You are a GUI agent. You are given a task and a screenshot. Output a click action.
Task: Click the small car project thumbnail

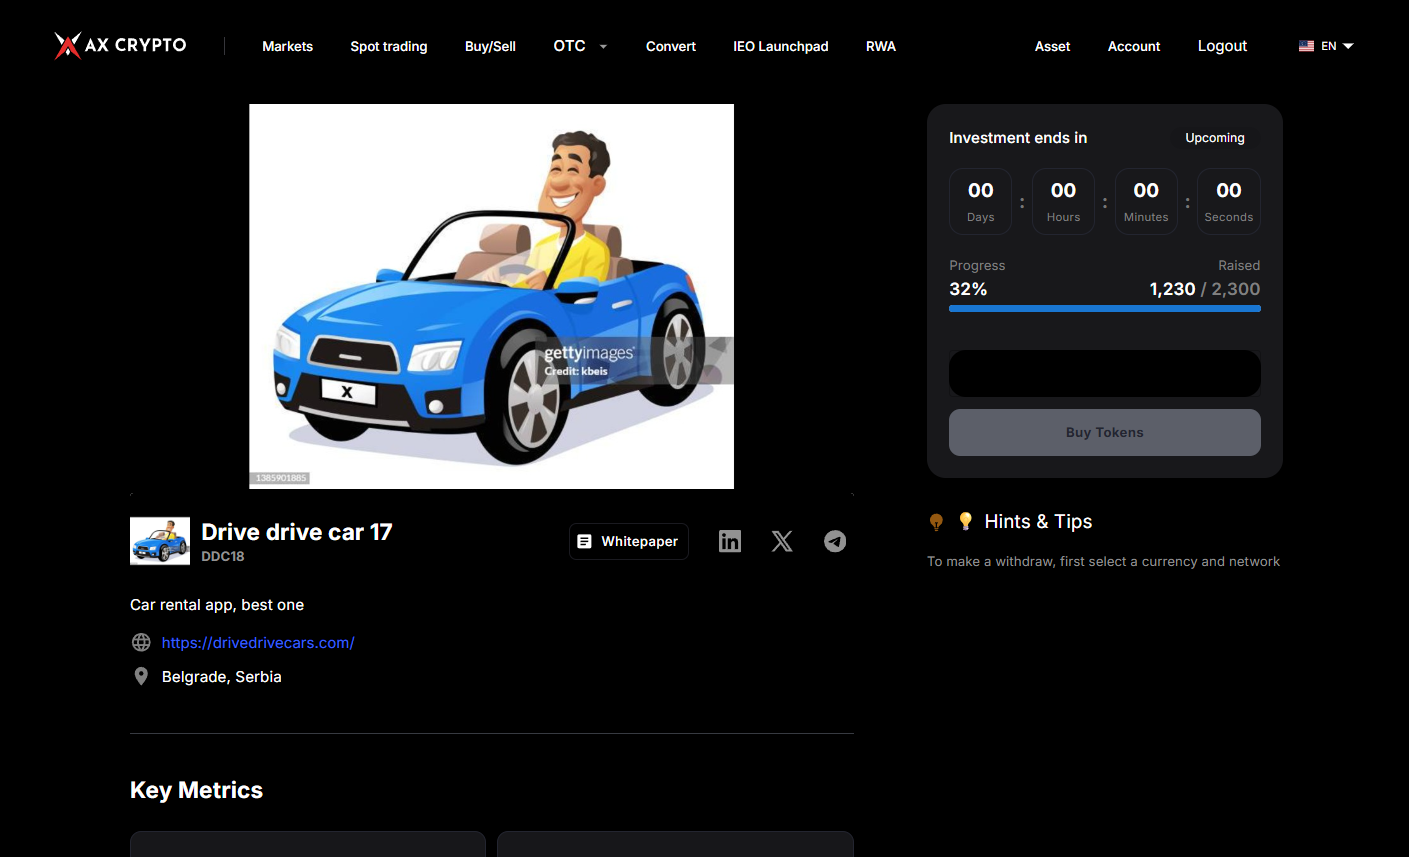(160, 541)
